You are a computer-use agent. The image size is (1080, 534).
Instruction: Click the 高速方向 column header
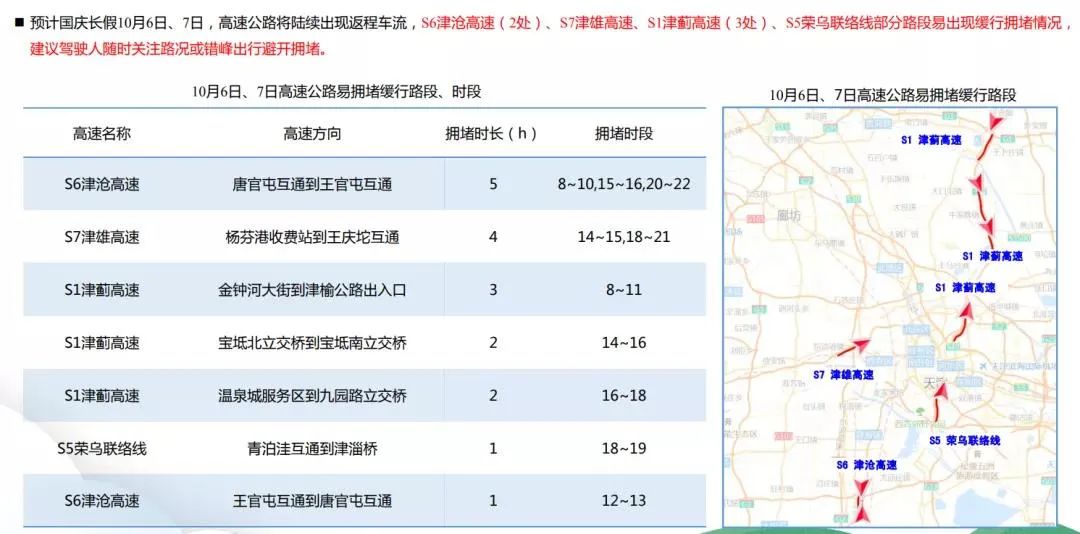[312, 133]
